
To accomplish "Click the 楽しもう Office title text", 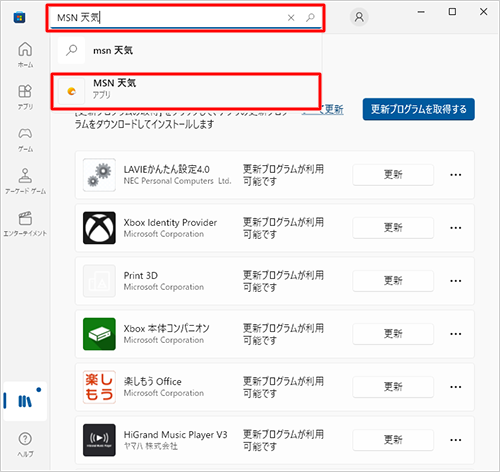I will pos(153,381).
